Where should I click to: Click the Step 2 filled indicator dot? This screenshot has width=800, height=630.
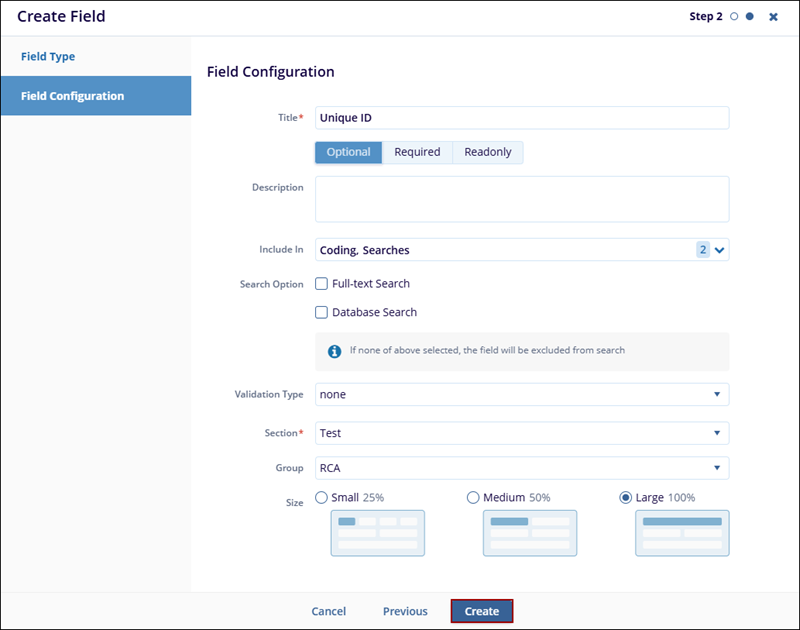click(750, 17)
